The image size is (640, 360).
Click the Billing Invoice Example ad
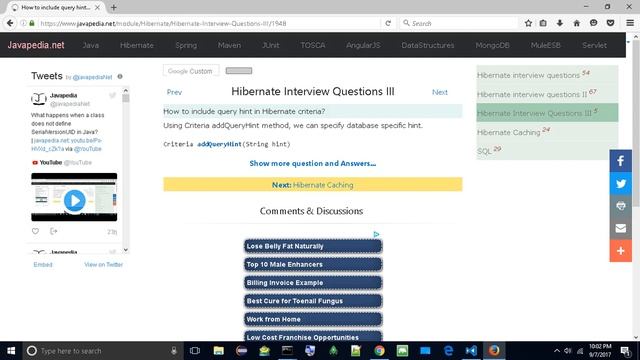[x=313, y=282]
